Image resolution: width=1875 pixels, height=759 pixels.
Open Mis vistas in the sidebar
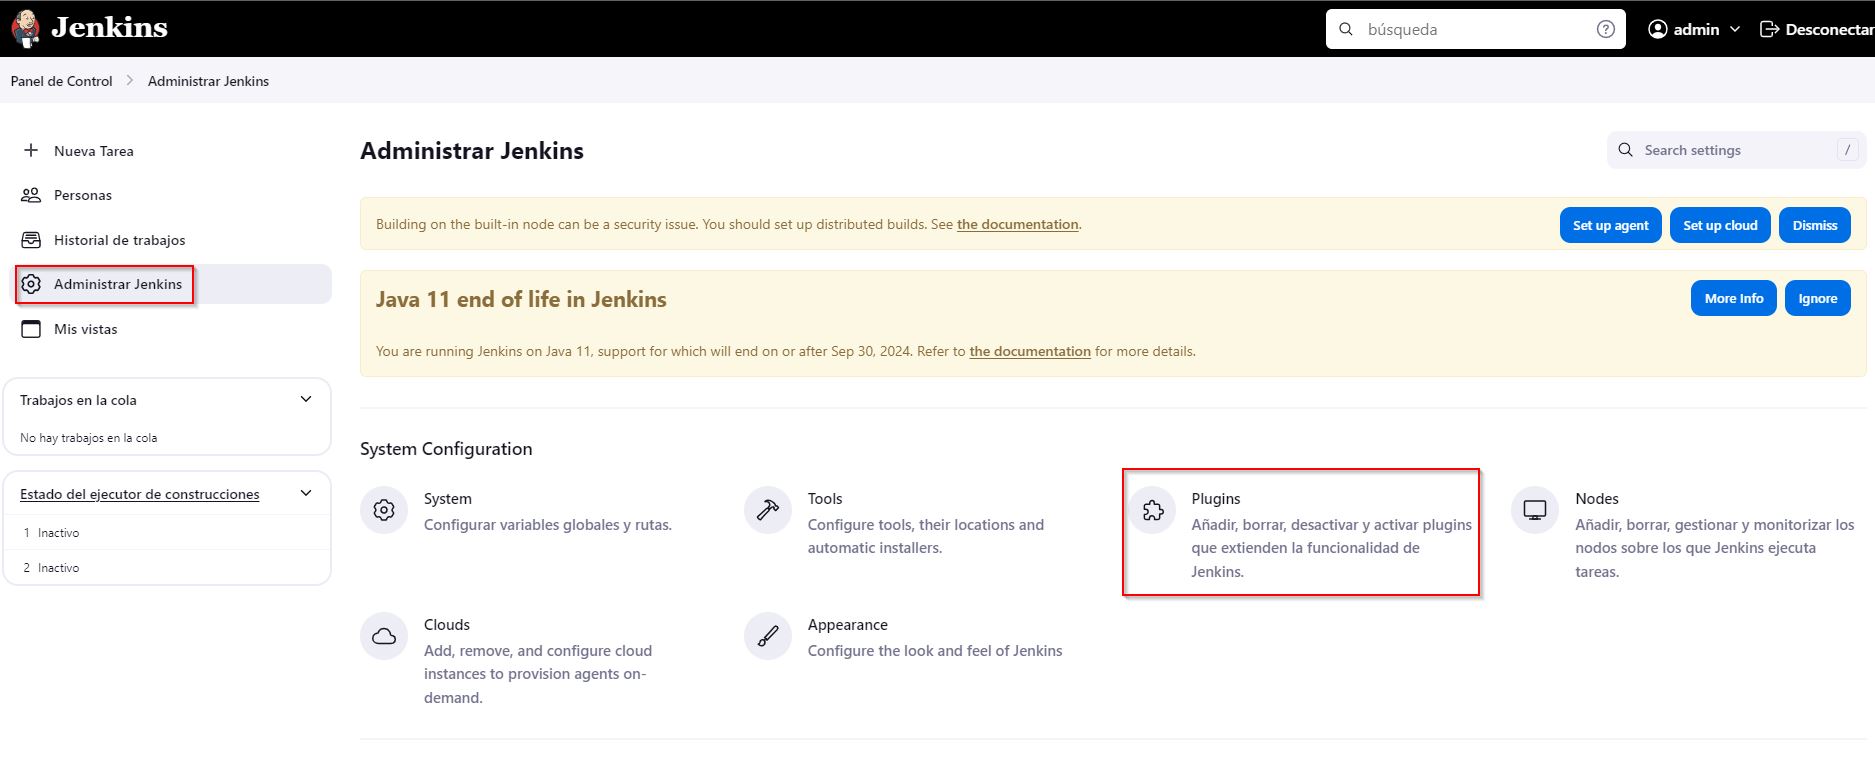(x=86, y=329)
